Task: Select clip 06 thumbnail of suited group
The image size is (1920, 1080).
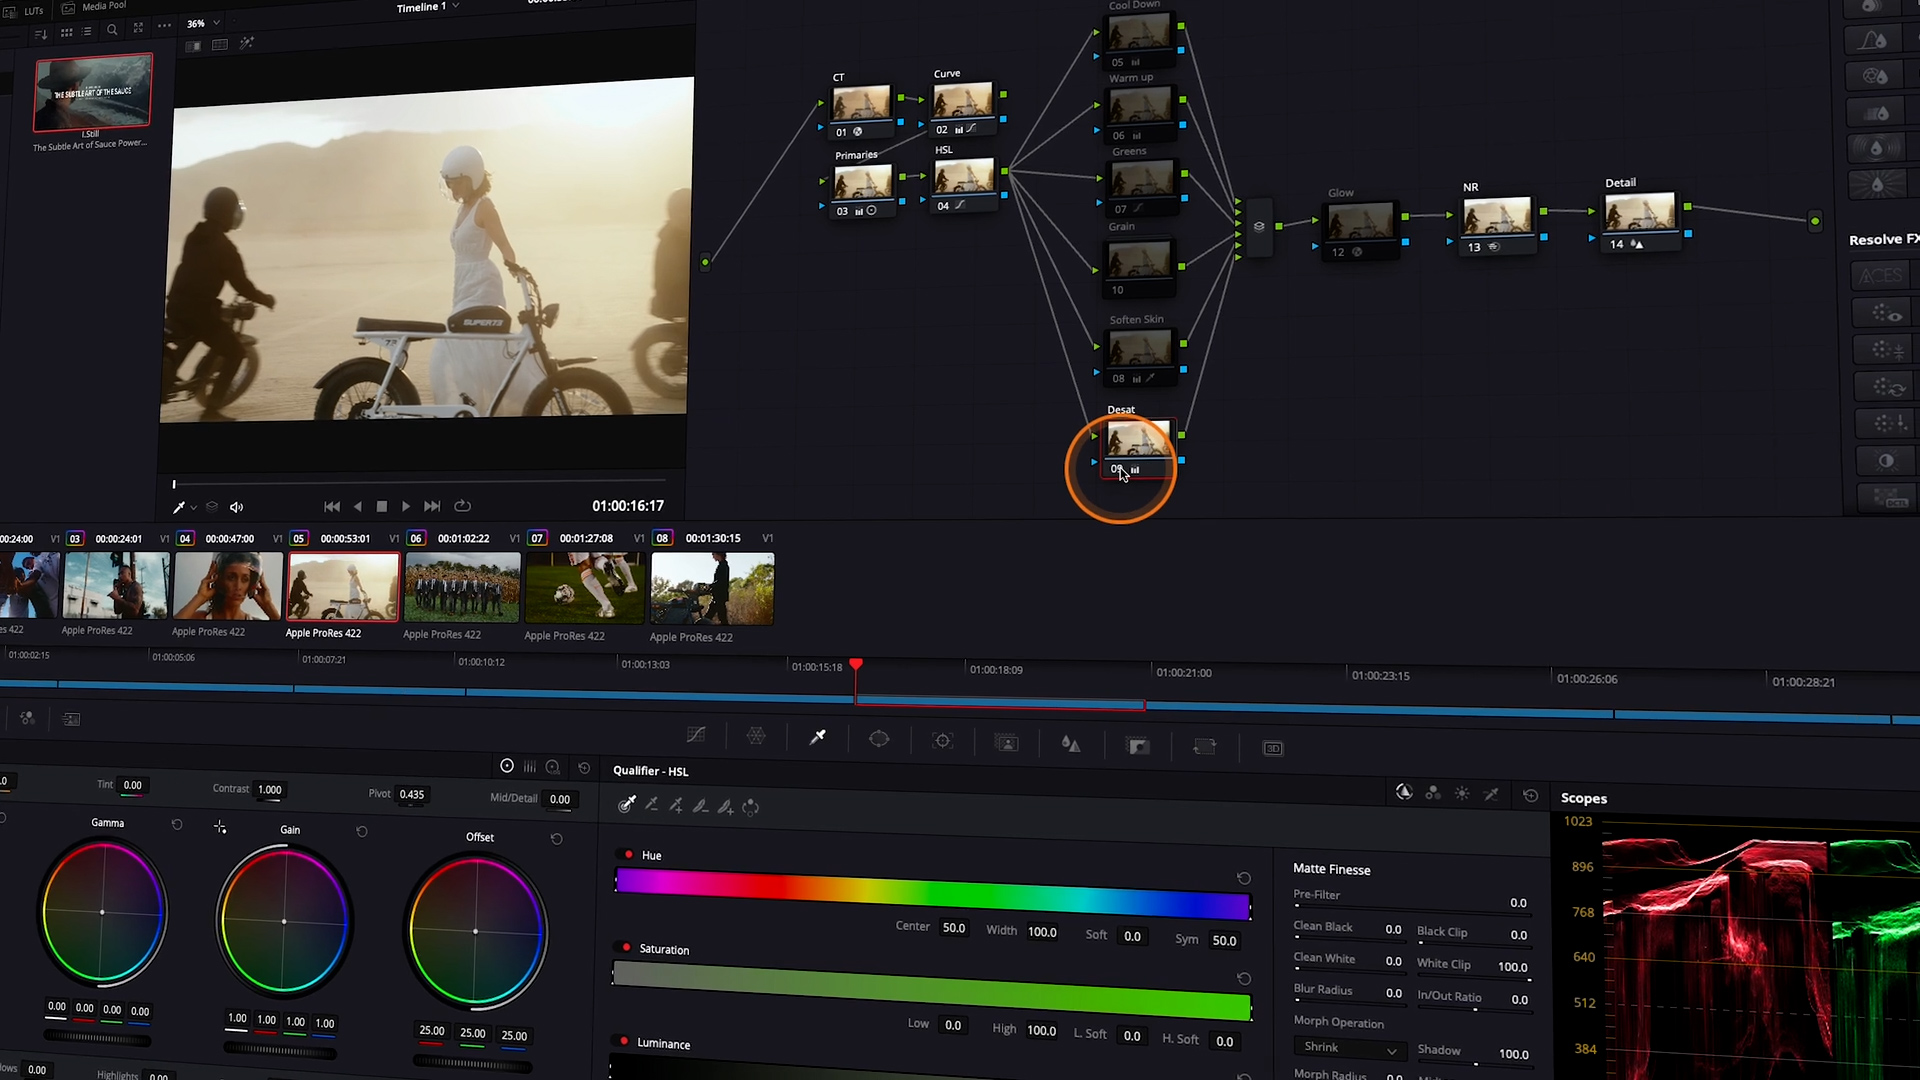Action: pyautogui.click(x=462, y=588)
